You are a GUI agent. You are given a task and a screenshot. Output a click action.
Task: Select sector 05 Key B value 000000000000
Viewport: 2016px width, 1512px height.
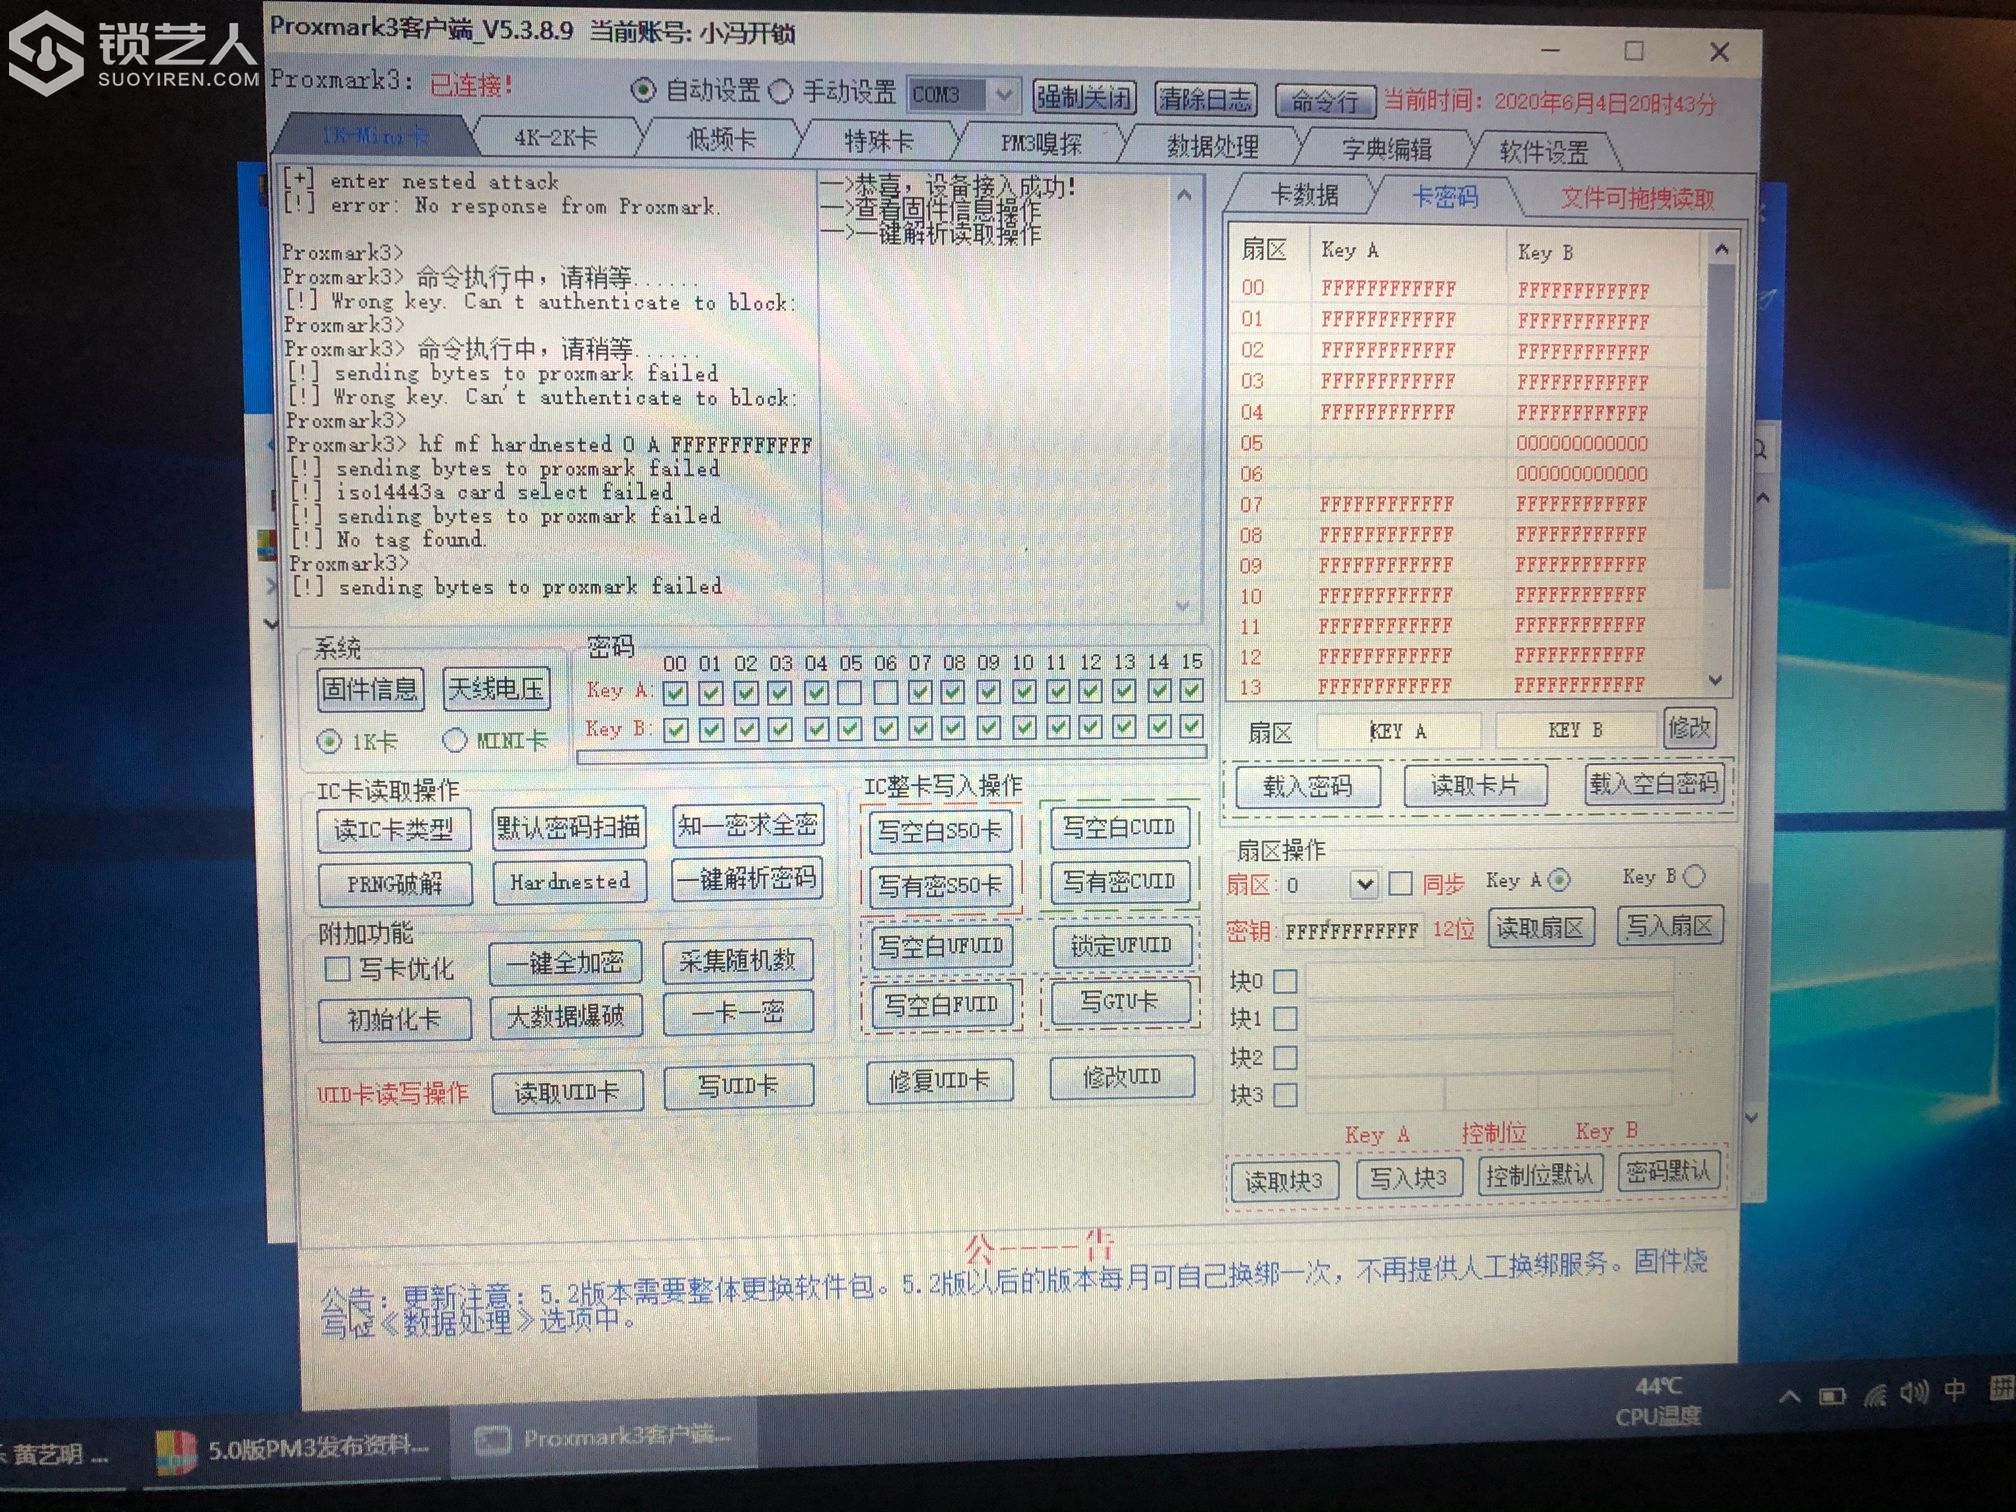(1581, 443)
